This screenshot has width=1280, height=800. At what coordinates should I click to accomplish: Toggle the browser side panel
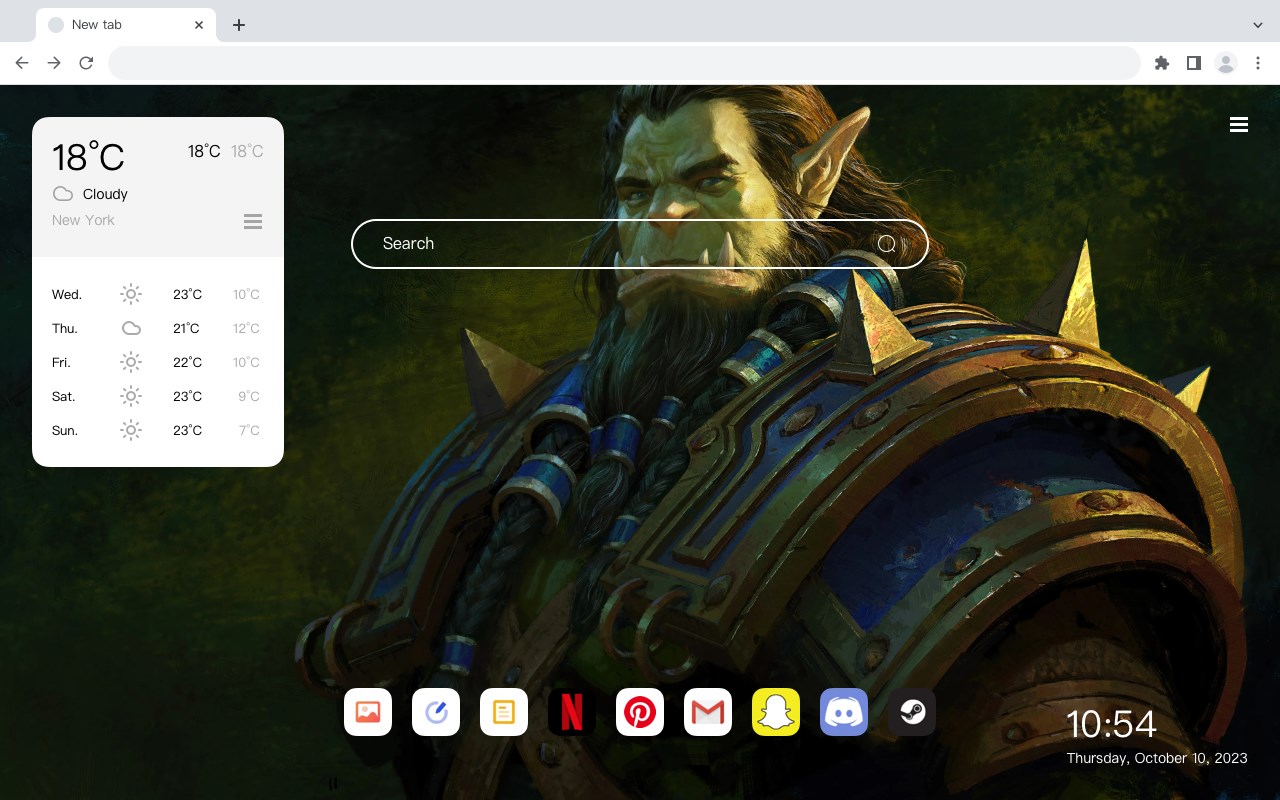(x=1193, y=63)
